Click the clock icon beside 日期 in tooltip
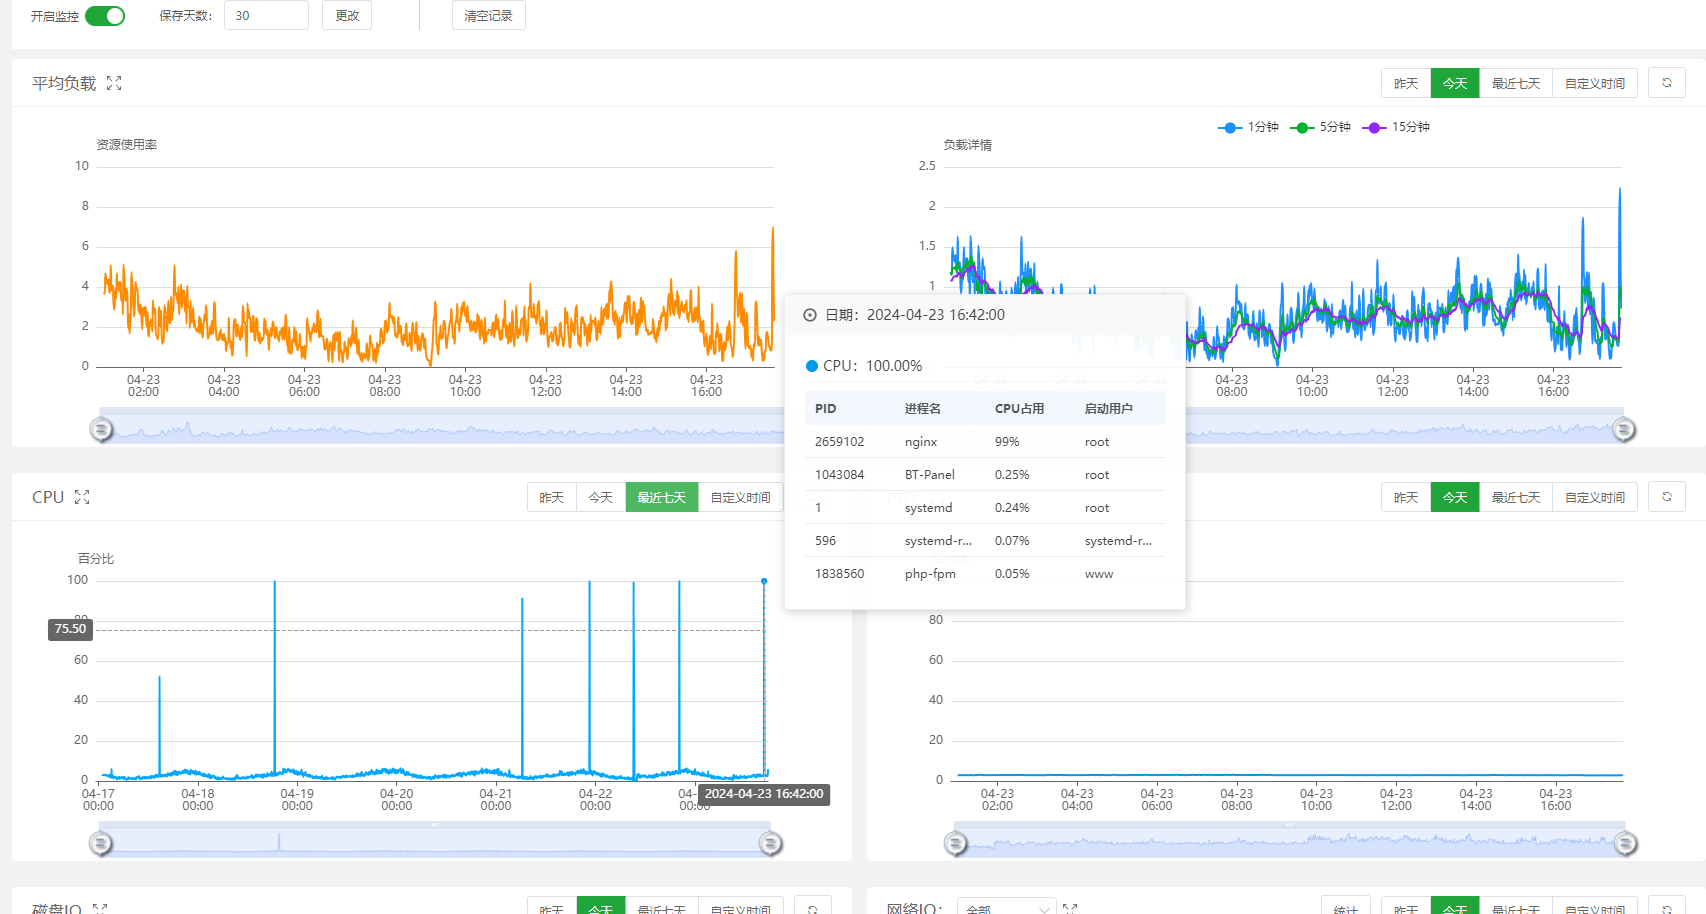1706x914 pixels. tap(810, 315)
